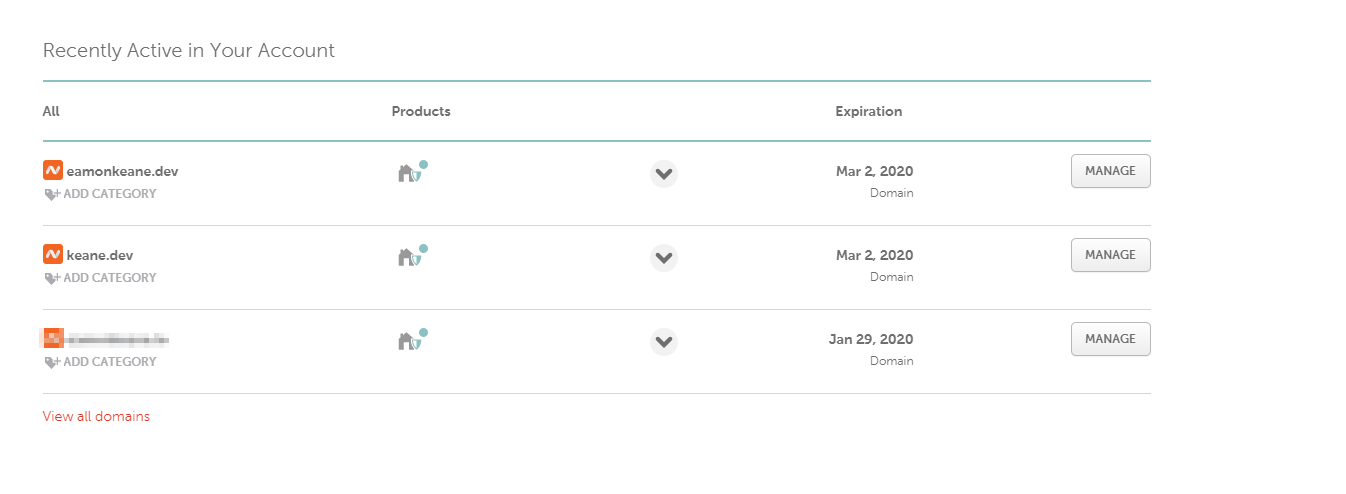
Task: Click the orange logo beside eamonkeane.dev
Action: pyautogui.click(x=53, y=170)
